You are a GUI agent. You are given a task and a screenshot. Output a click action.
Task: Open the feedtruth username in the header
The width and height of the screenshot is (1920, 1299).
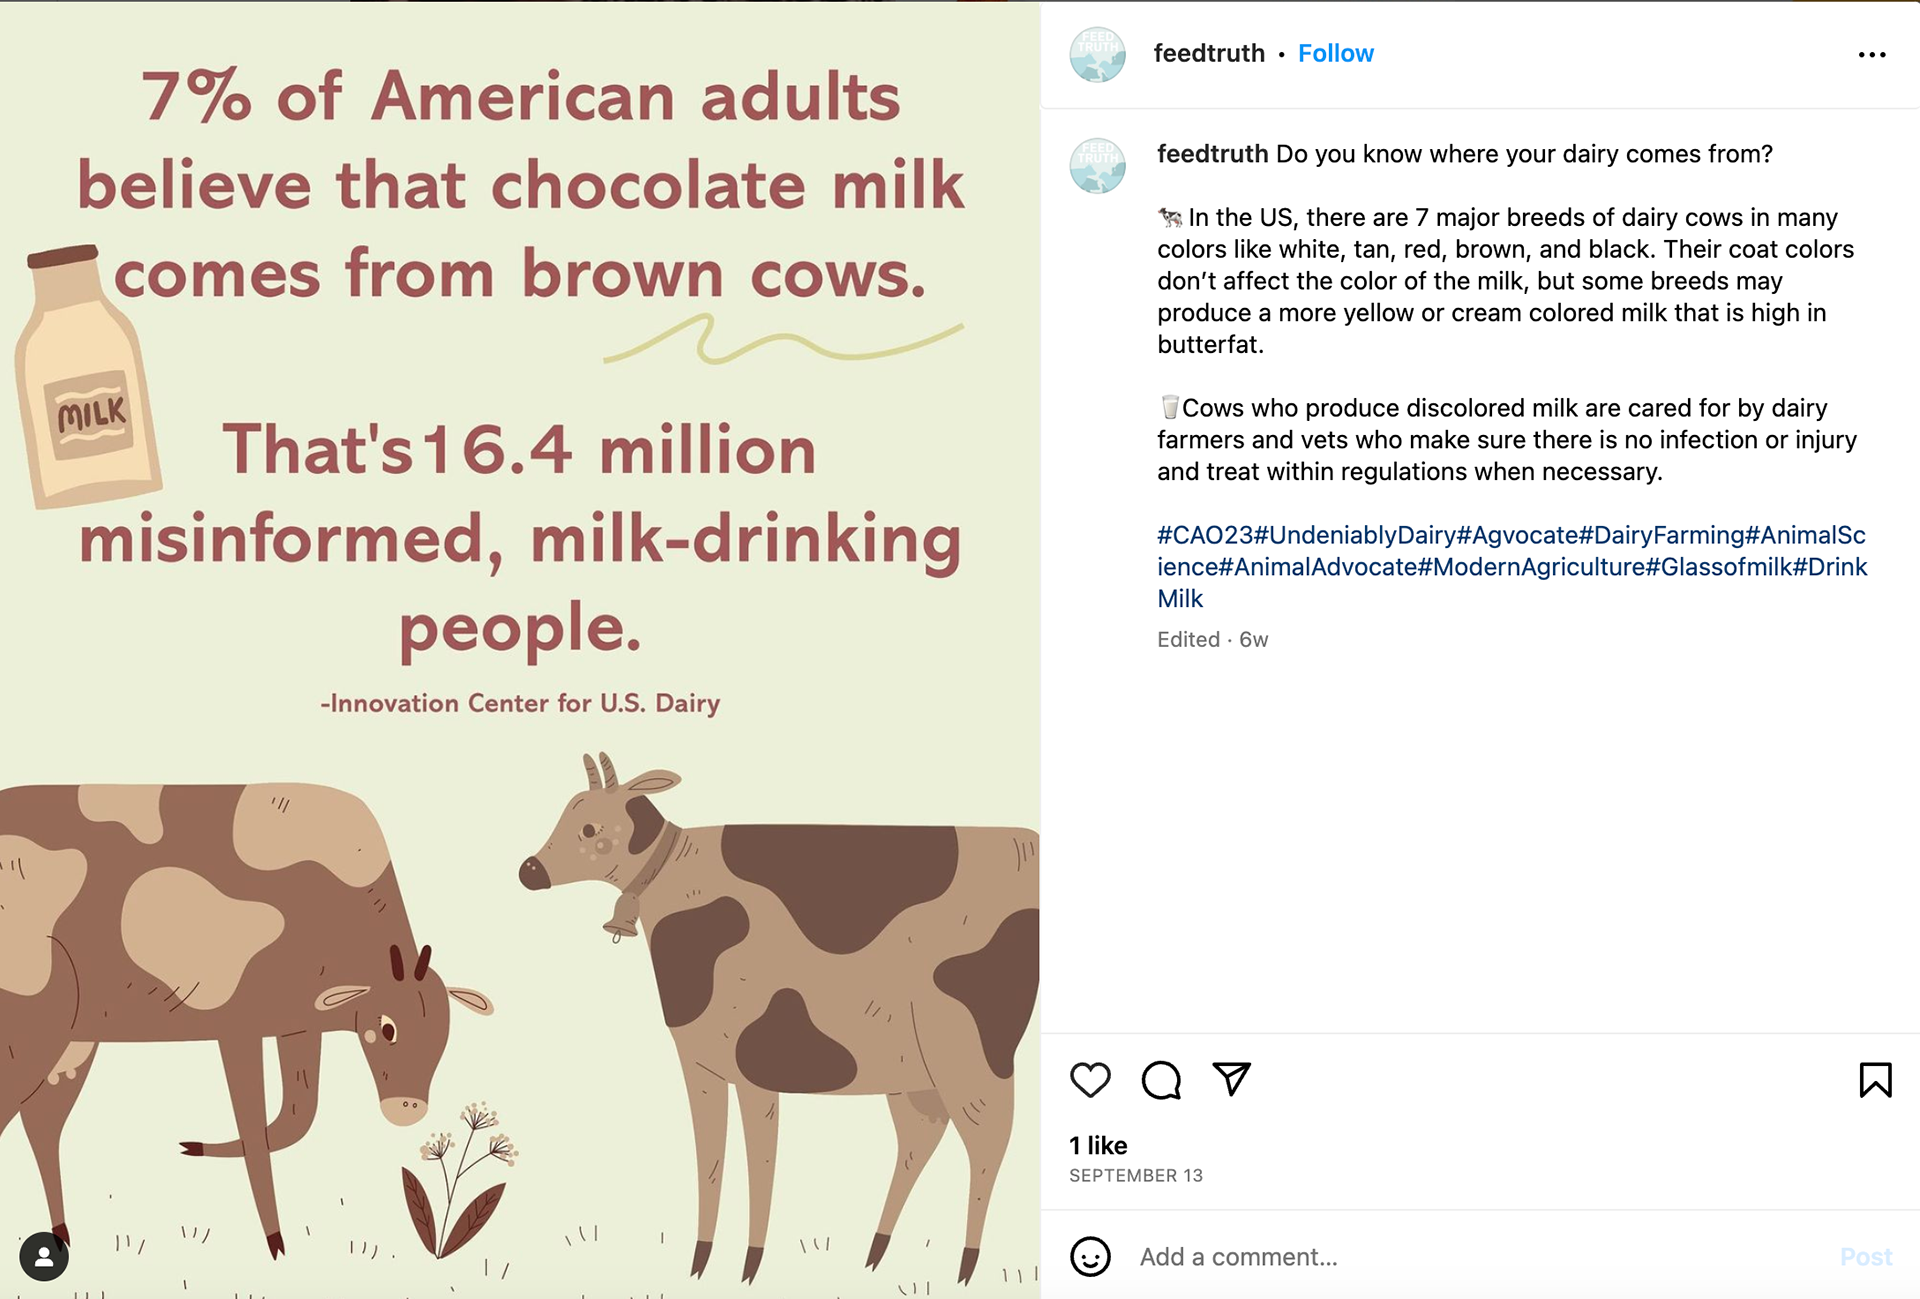tap(1209, 53)
